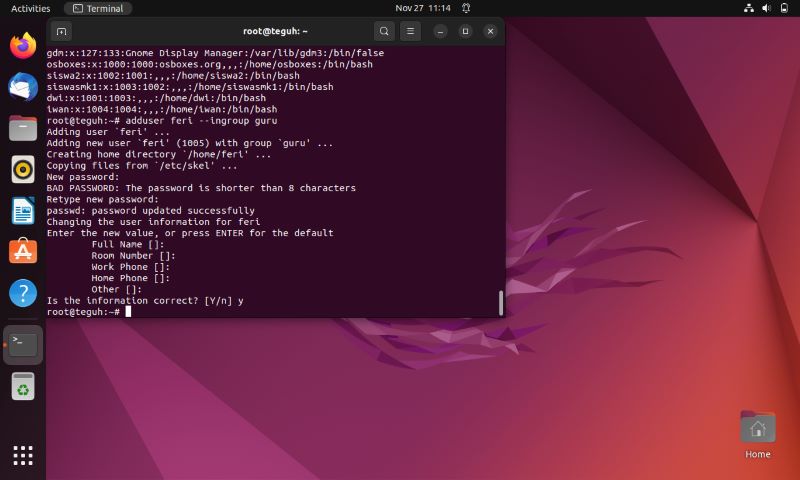Open Thunderbird mail from dock
The height and width of the screenshot is (480, 800).
(23, 87)
